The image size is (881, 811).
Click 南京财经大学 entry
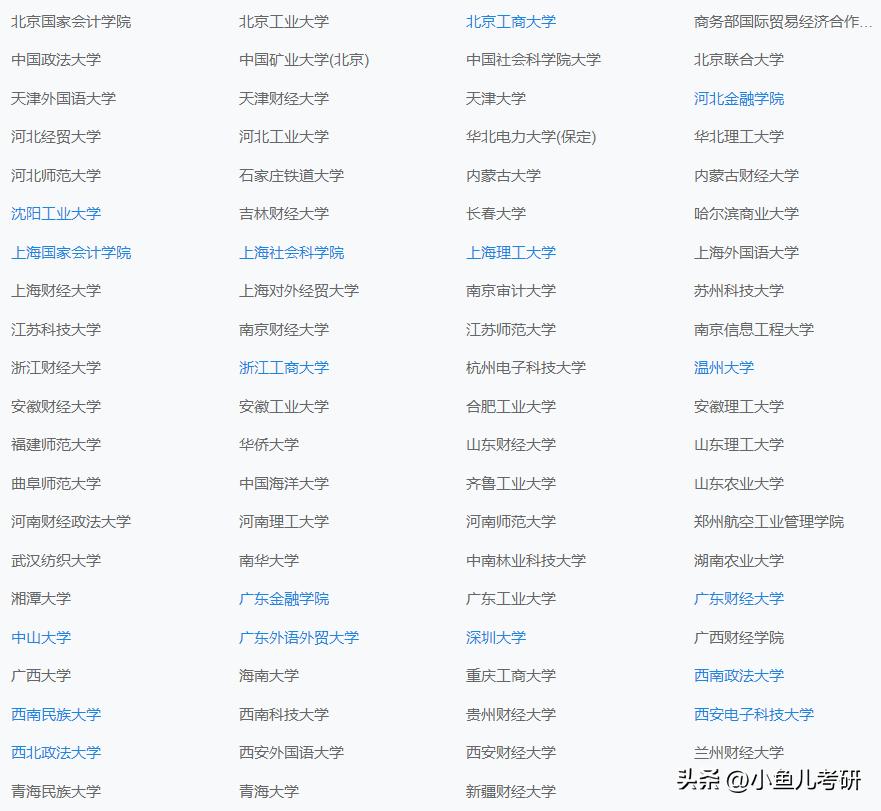click(284, 330)
